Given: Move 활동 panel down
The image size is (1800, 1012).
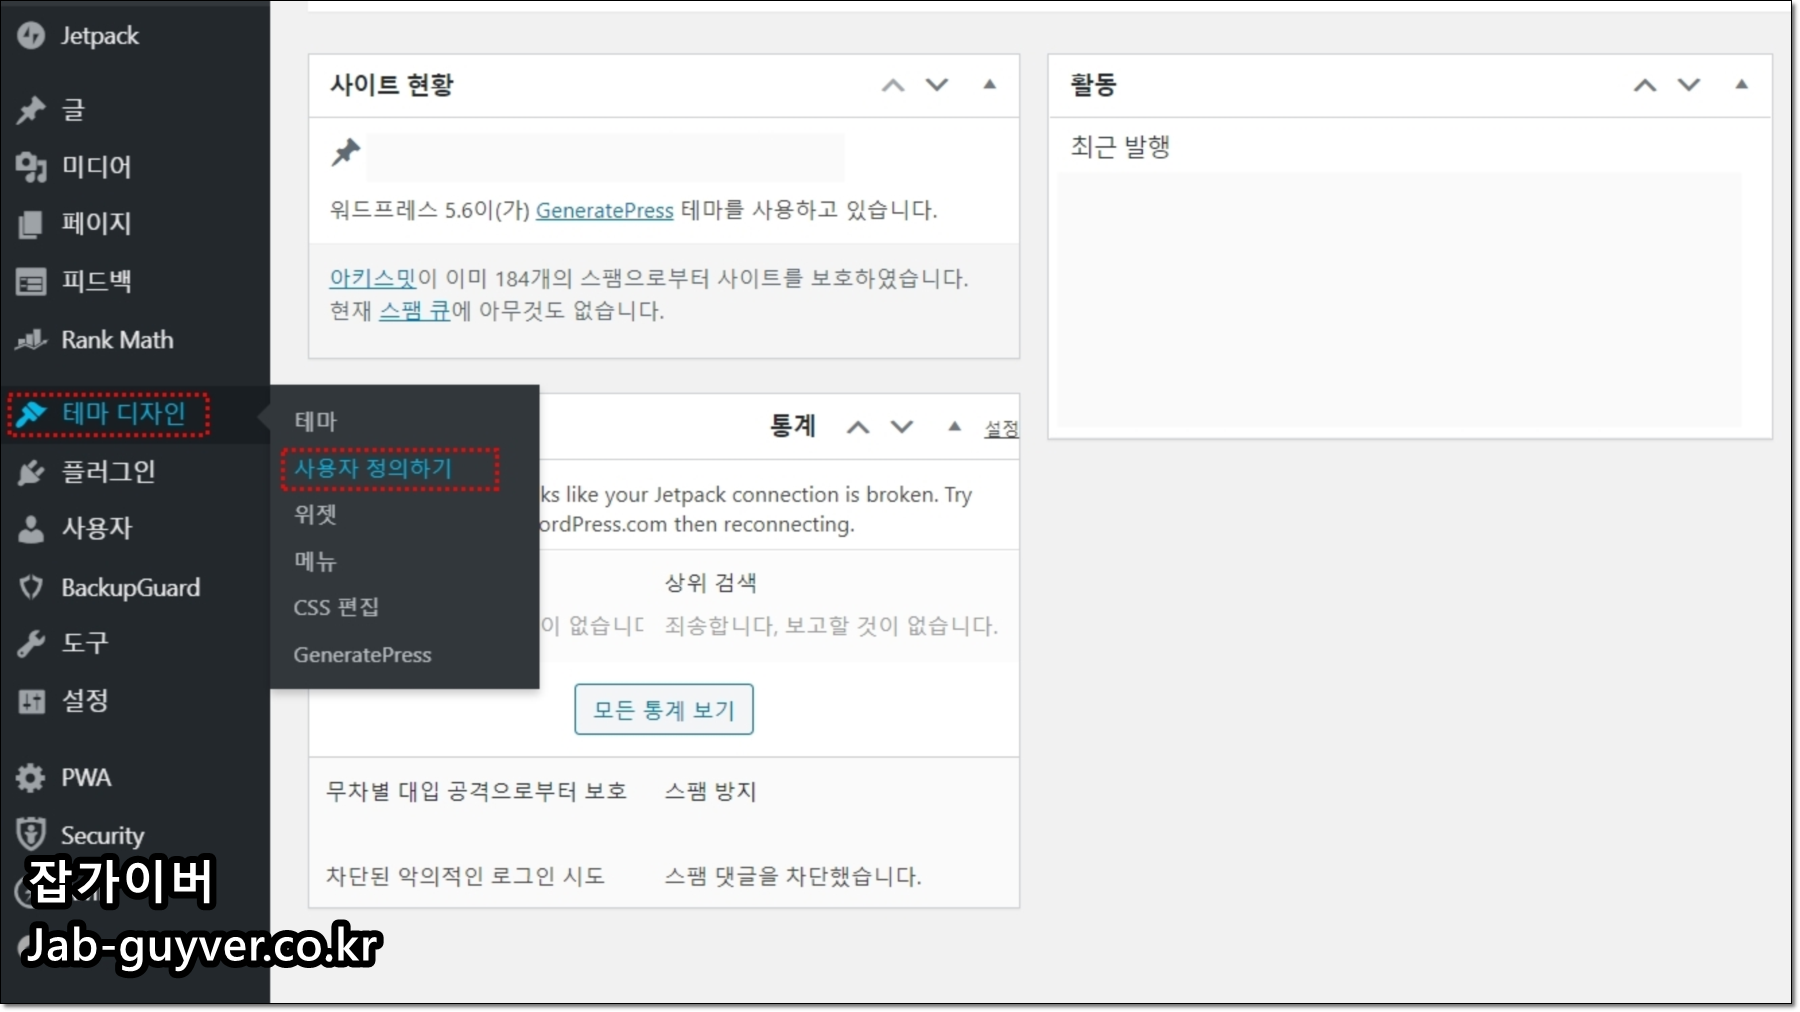Looking at the screenshot, I should 1689,85.
